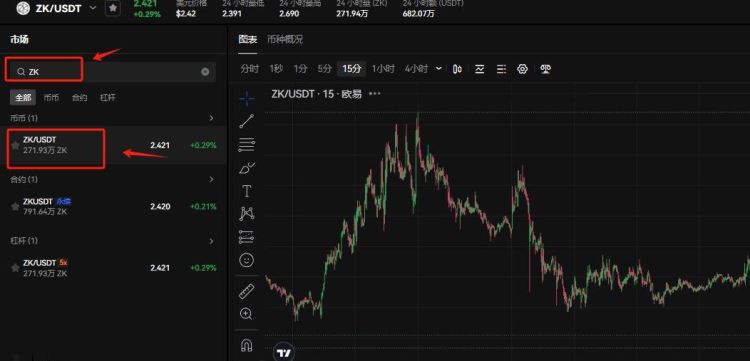Select the crosshair cursor tool

coord(247,98)
